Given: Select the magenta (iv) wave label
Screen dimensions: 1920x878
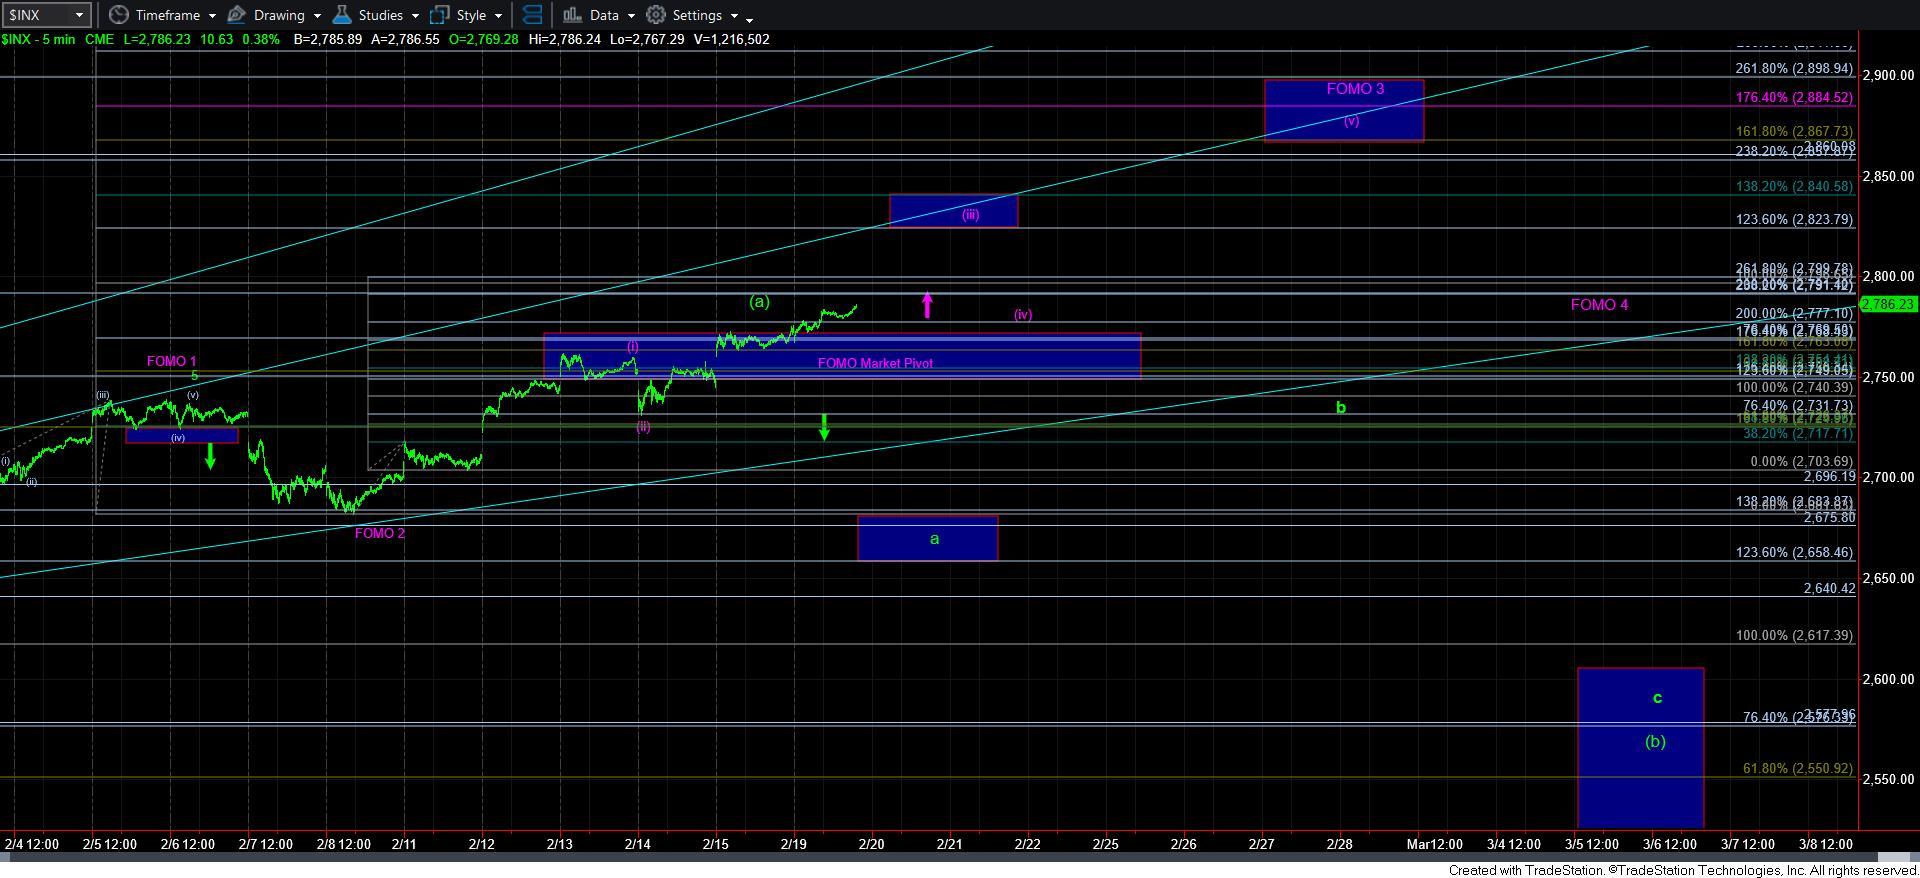Looking at the screenshot, I should click(1022, 314).
